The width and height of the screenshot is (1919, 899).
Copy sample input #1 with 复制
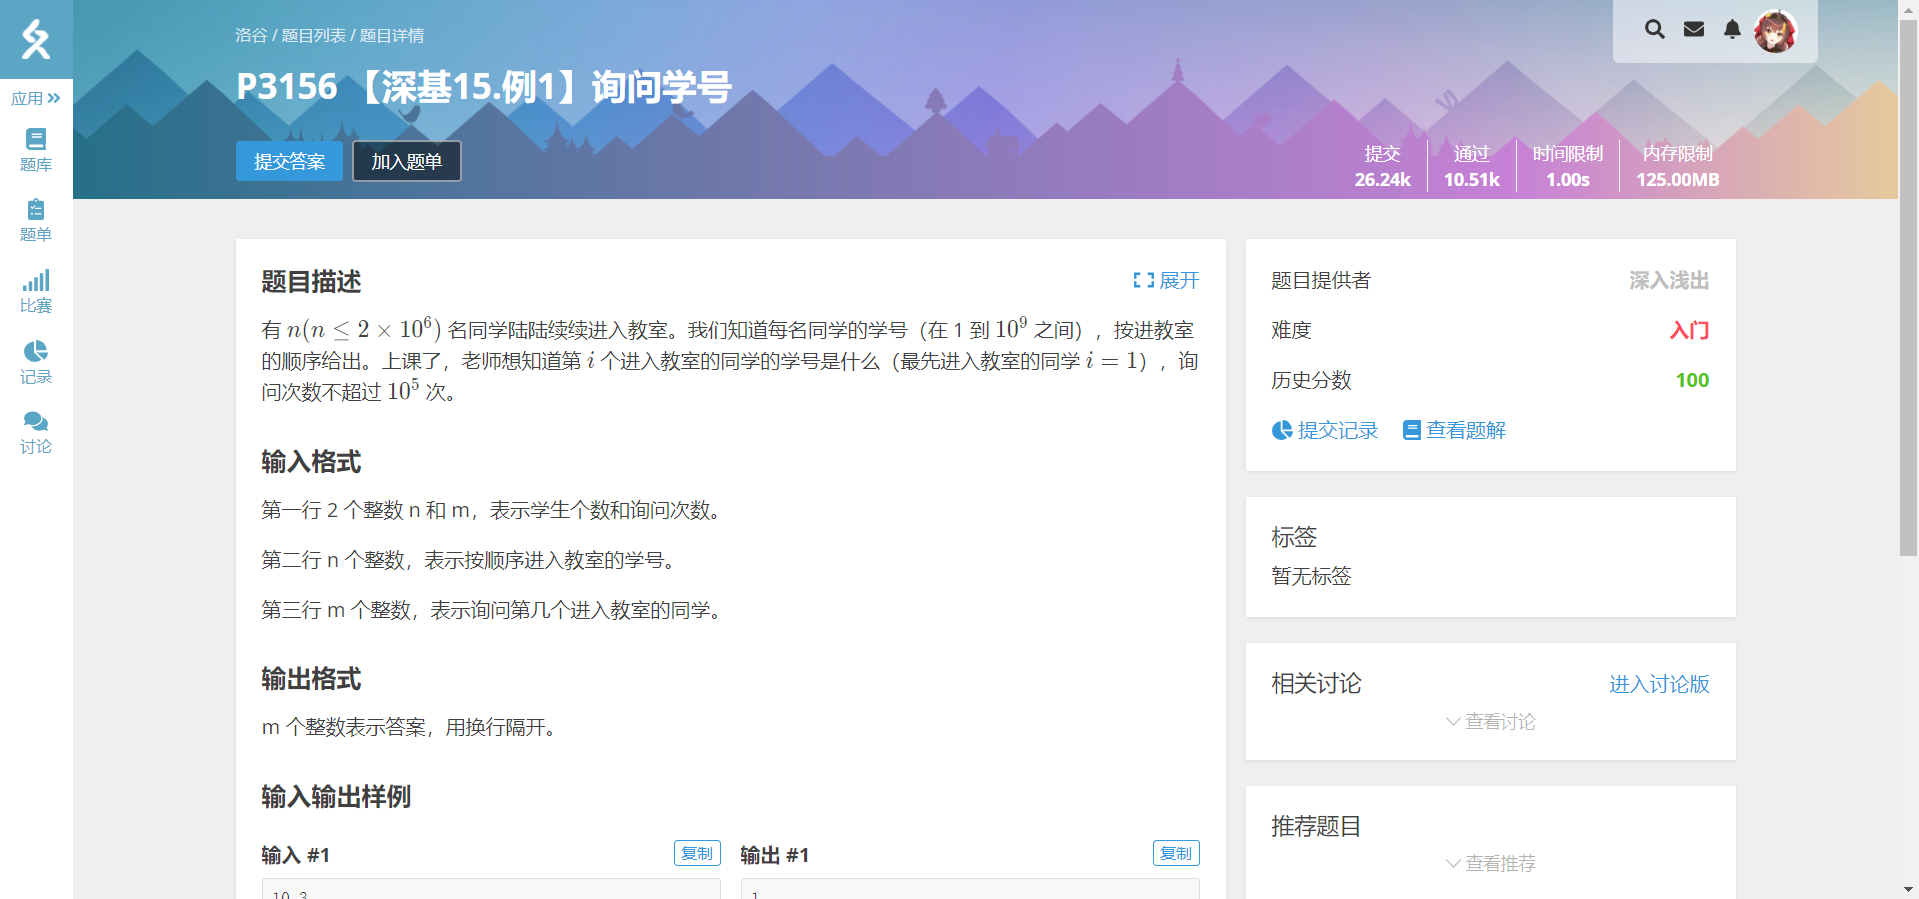click(x=697, y=853)
